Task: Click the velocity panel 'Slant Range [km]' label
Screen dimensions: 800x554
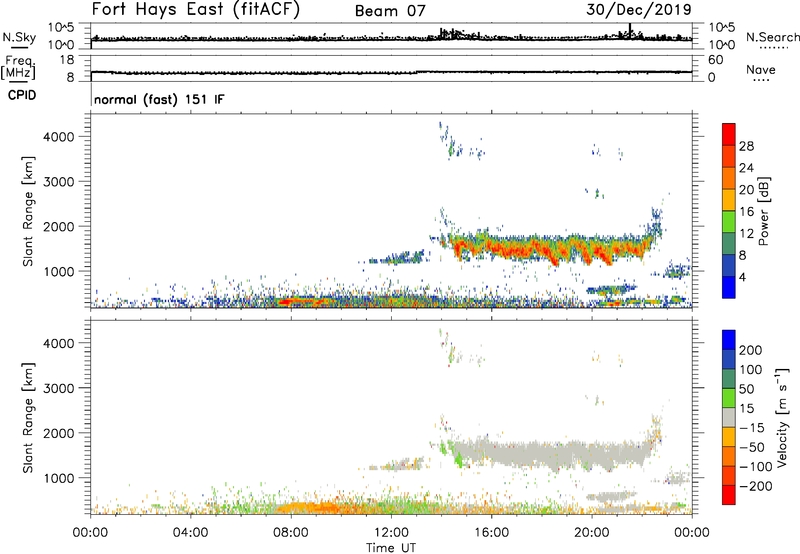Action: point(28,417)
